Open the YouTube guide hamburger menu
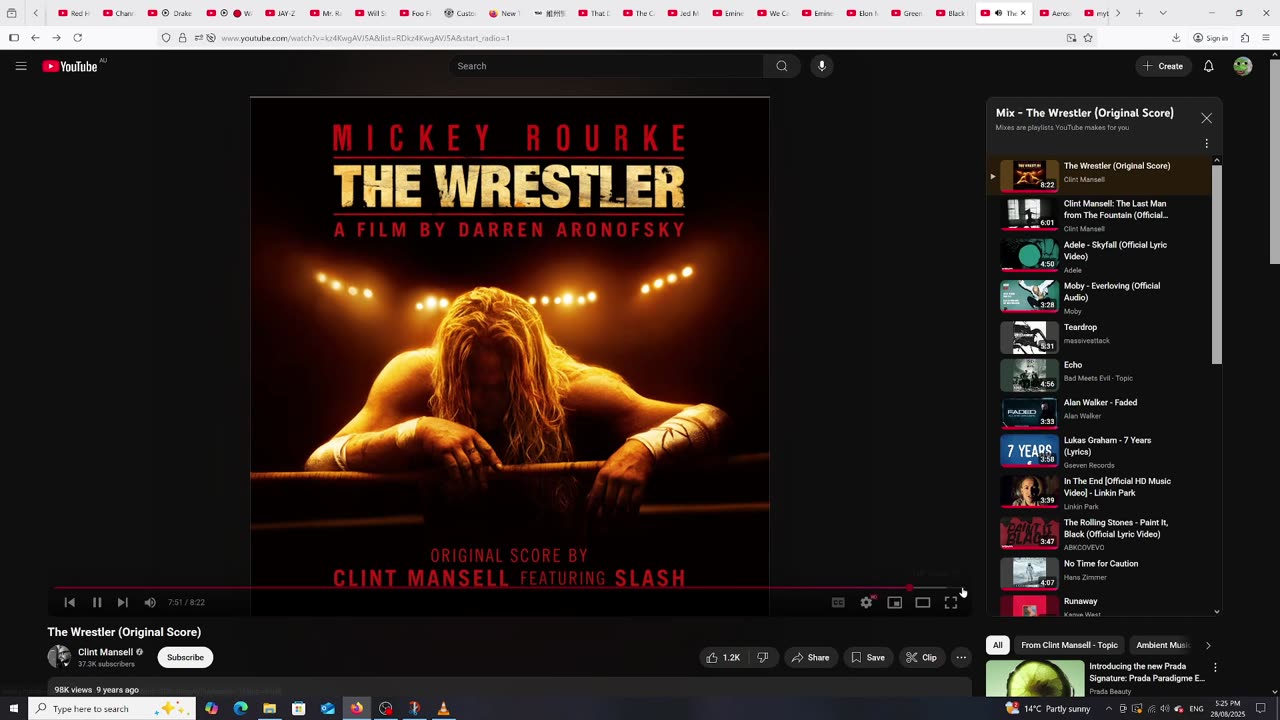Image resolution: width=1280 pixels, height=720 pixels. tap(21, 66)
